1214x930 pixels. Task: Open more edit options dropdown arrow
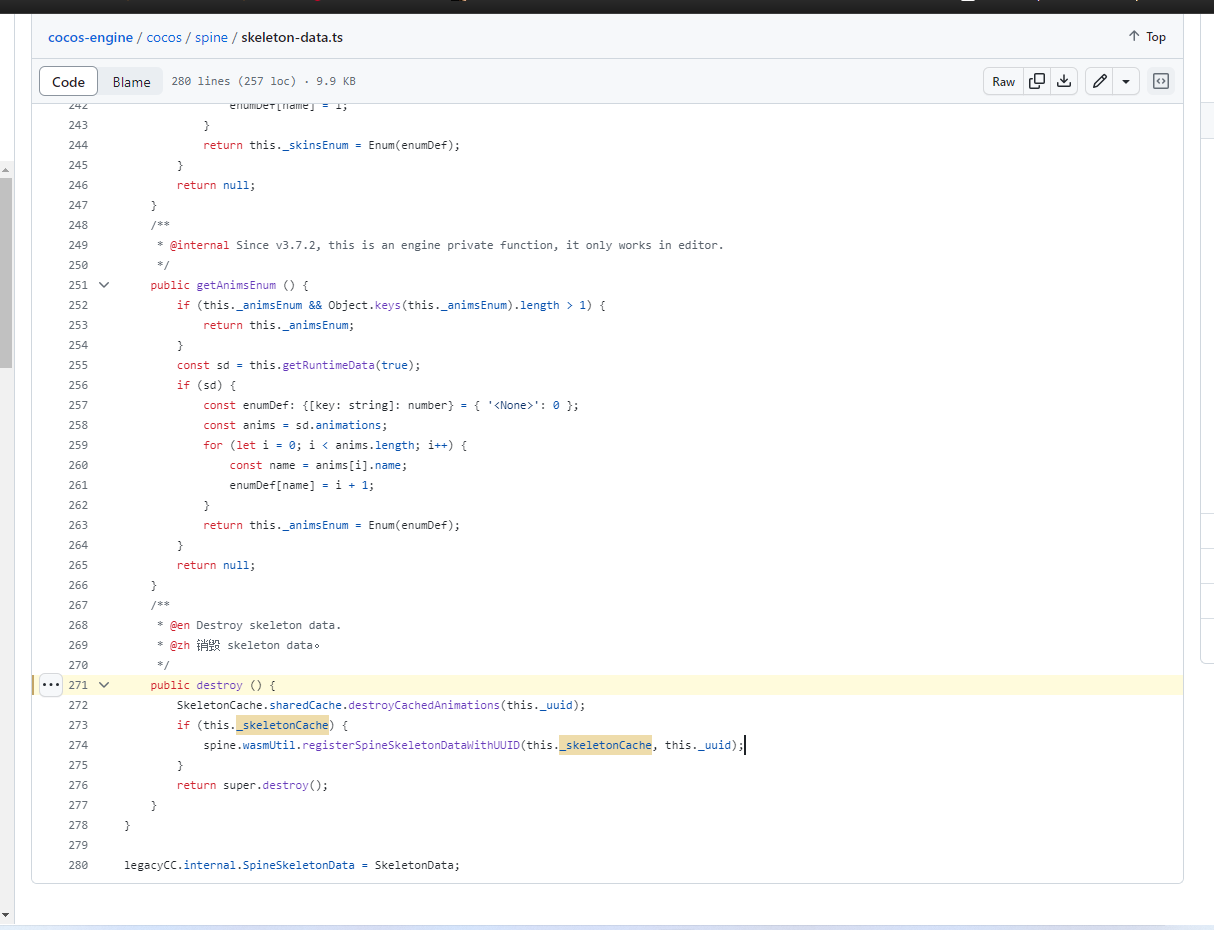pyautogui.click(x=1127, y=82)
